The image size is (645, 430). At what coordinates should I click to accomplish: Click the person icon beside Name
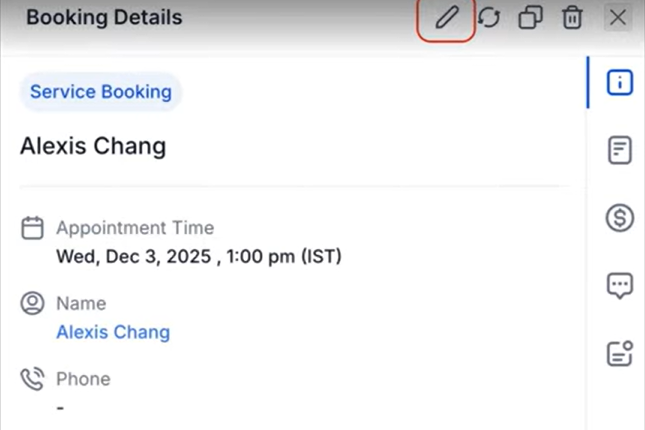click(x=33, y=303)
